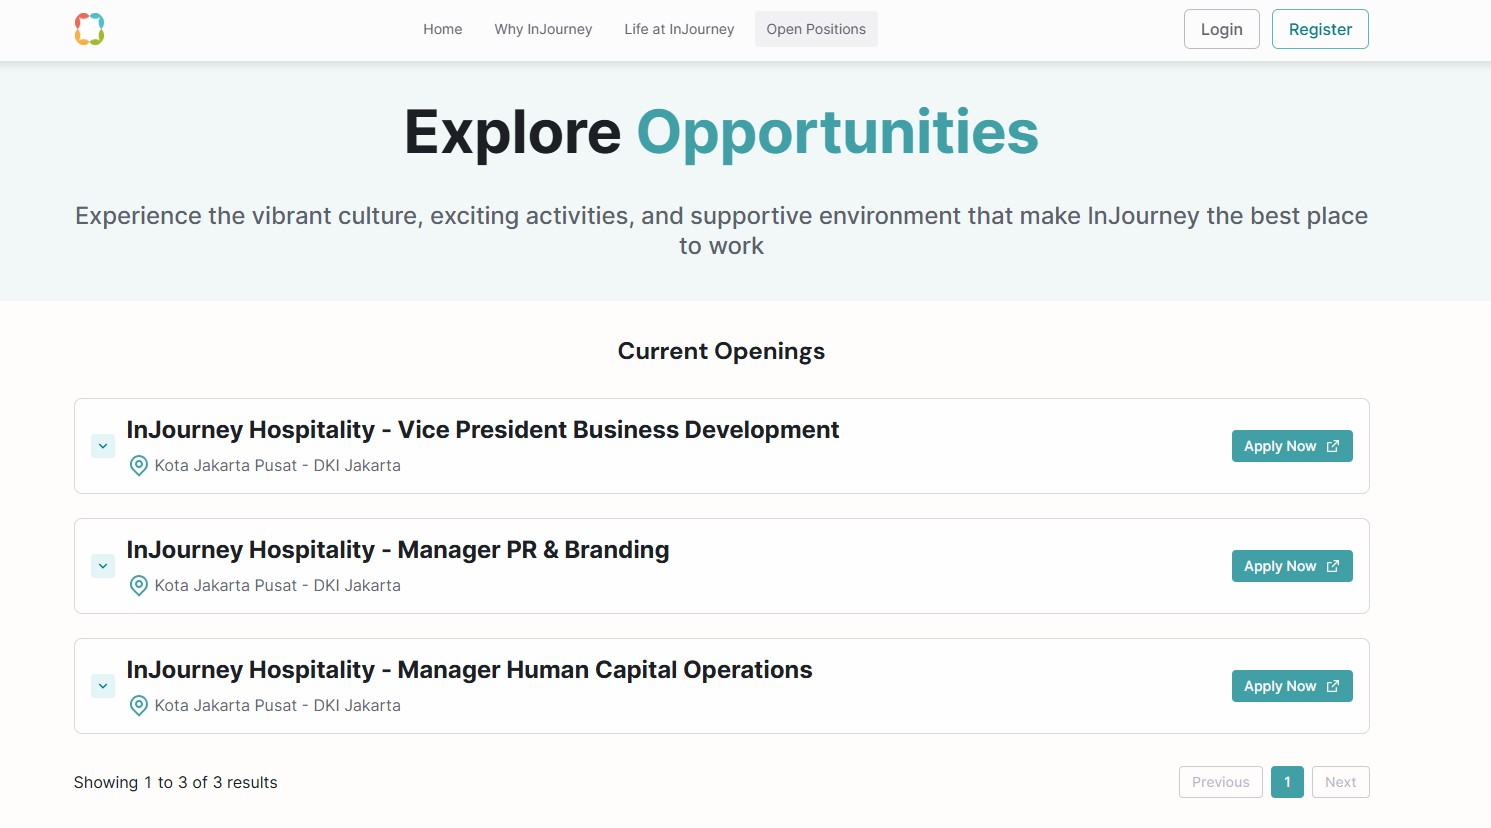The width and height of the screenshot is (1491, 828).
Task: Click location pin icon for Manager PR & Branding
Action: (139, 586)
